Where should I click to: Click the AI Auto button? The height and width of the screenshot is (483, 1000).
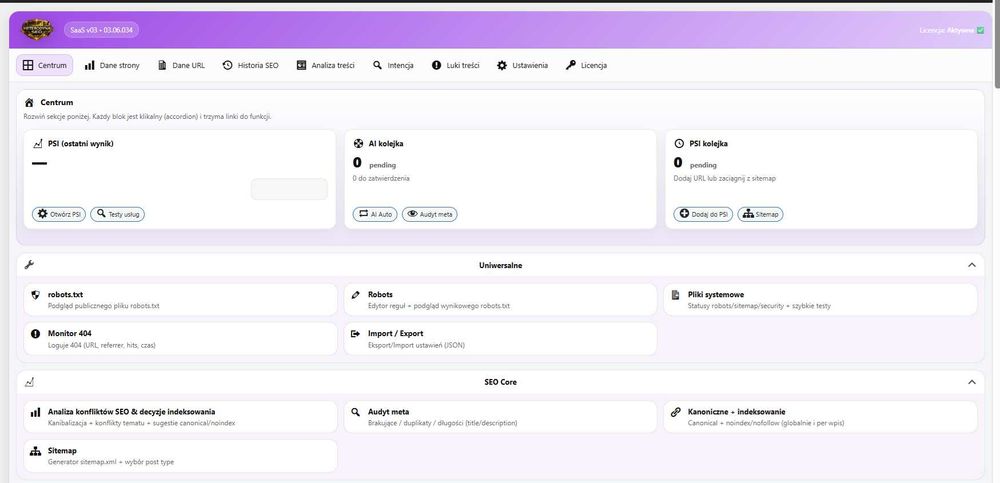click(x=375, y=214)
